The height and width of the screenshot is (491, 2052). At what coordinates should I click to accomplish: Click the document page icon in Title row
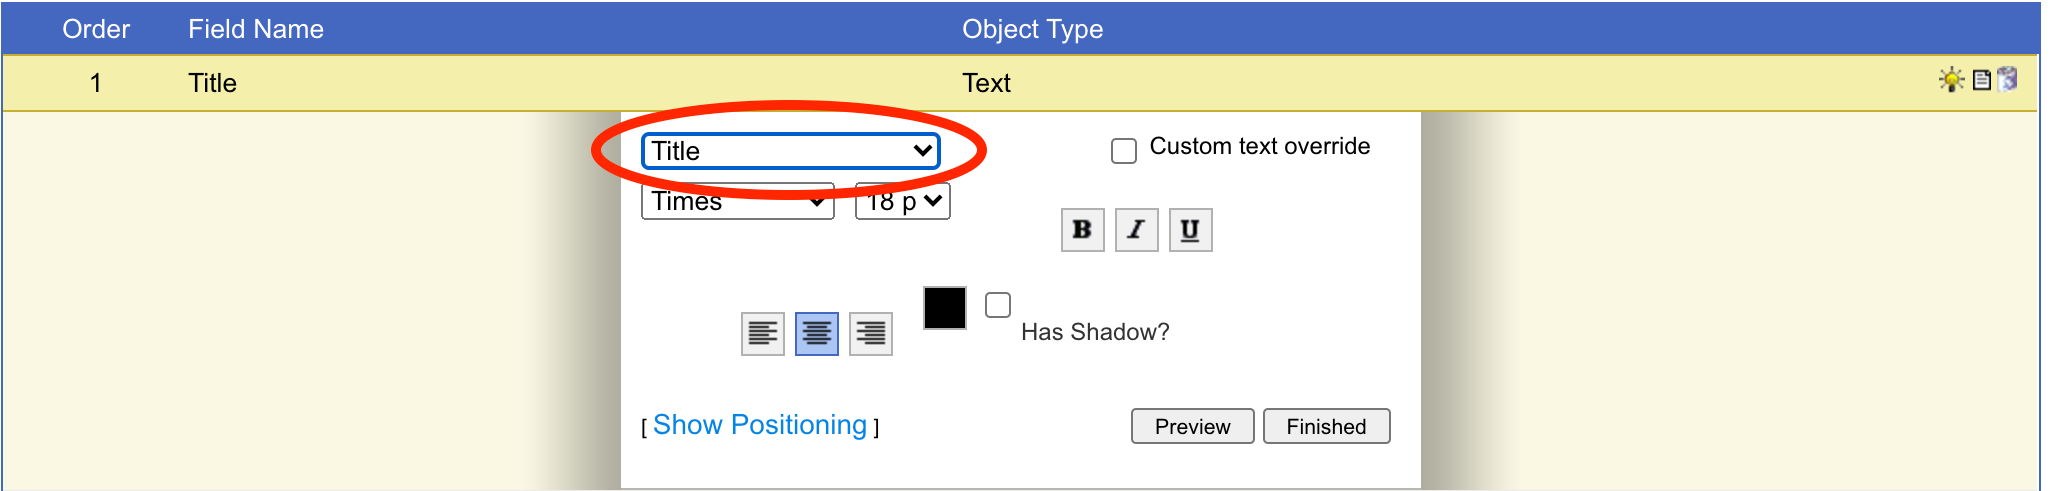tap(1981, 80)
